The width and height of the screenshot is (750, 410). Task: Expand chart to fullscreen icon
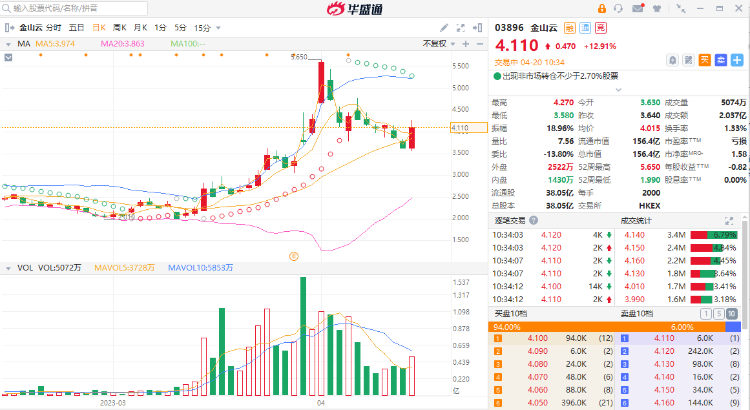coord(461,28)
